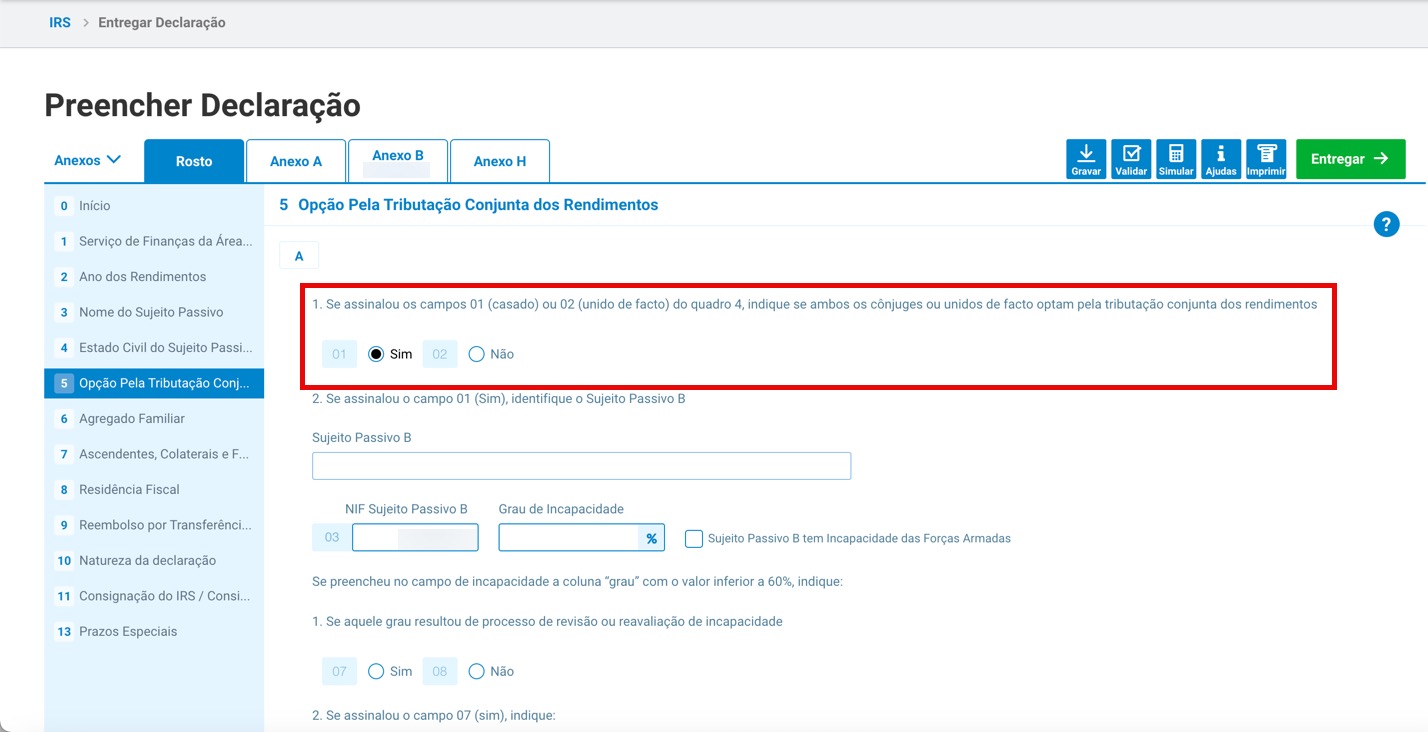
Task: Select Sim radio for field 07
Action: (x=376, y=671)
